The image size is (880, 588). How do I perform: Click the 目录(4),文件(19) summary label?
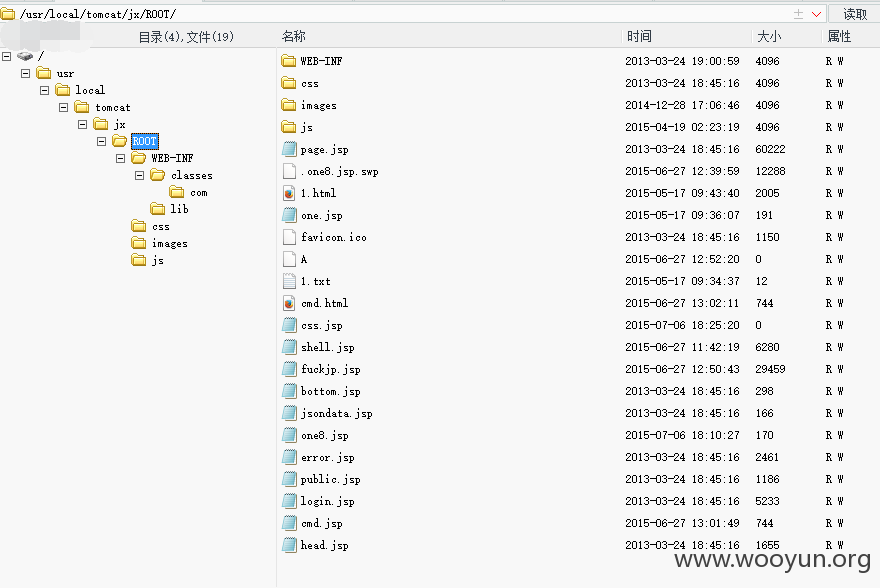(x=186, y=37)
